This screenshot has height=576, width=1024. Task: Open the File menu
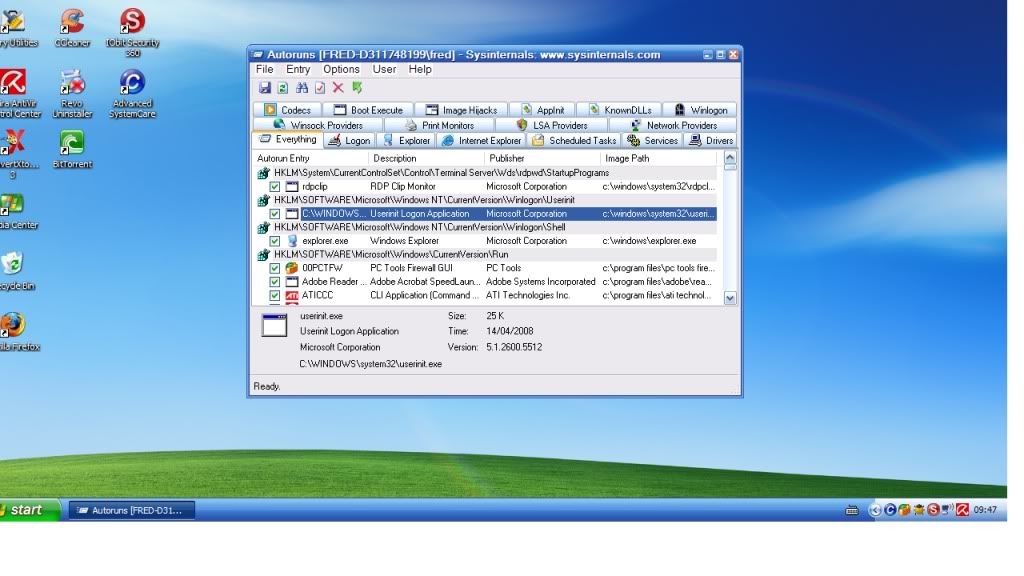[264, 69]
